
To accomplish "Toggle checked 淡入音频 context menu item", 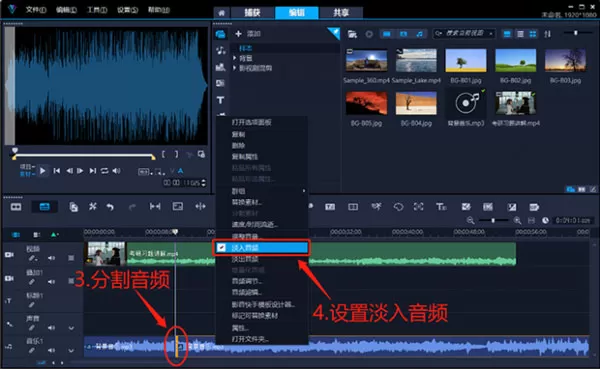I will (261, 248).
